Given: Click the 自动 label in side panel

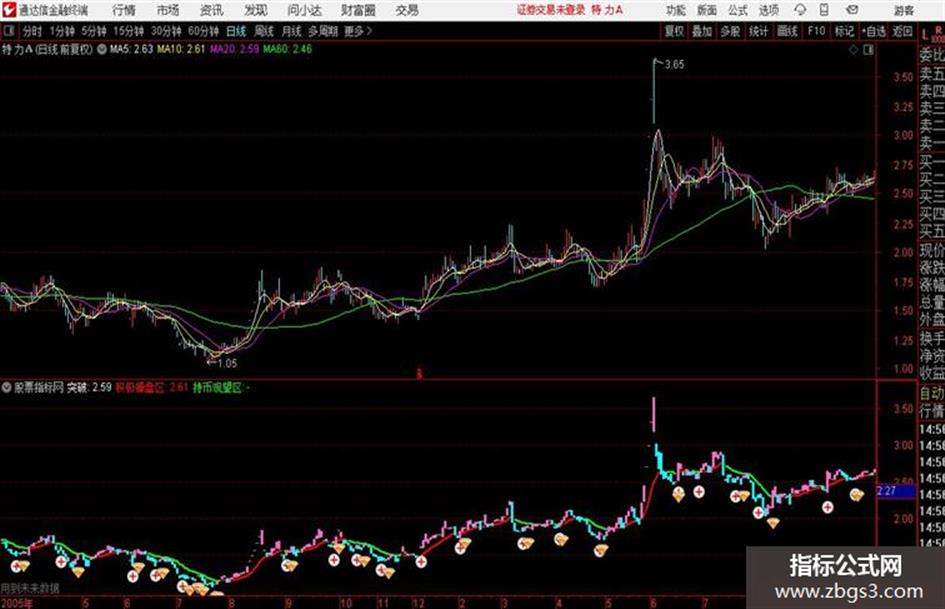Looking at the screenshot, I should pyautogui.click(x=932, y=394).
